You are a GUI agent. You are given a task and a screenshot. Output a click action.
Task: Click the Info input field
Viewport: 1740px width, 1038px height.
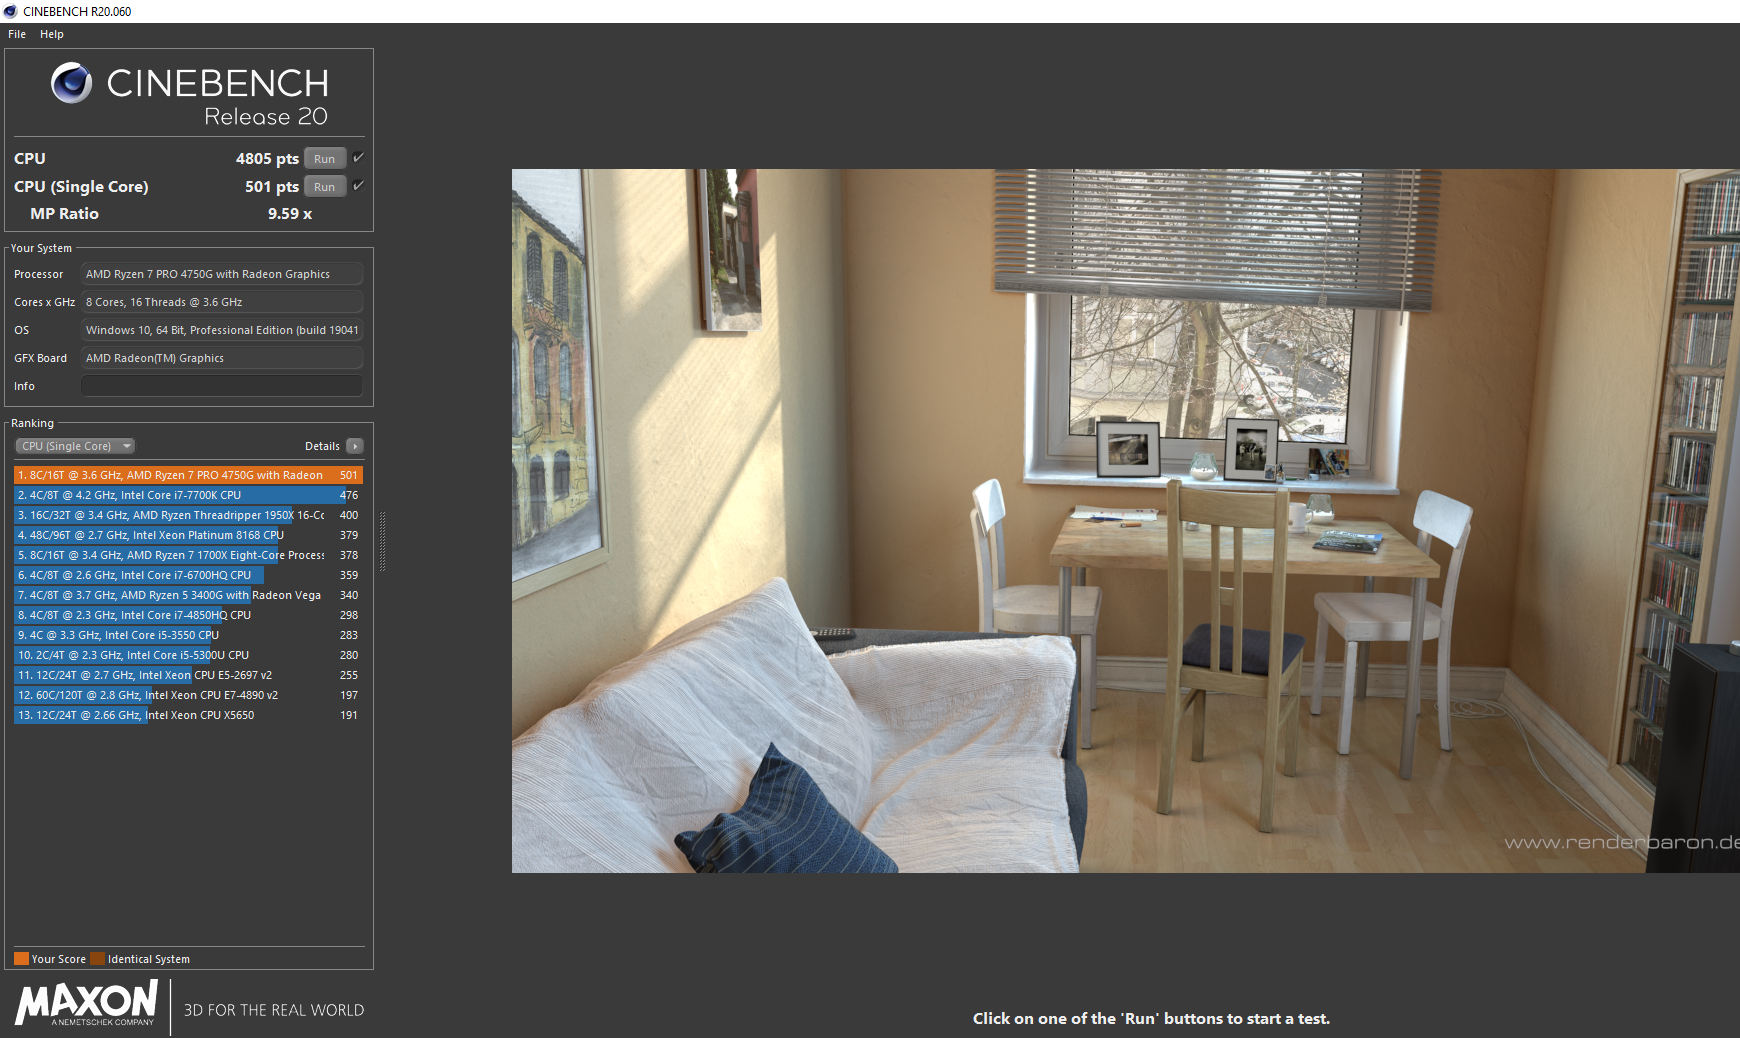[x=222, y=386]
